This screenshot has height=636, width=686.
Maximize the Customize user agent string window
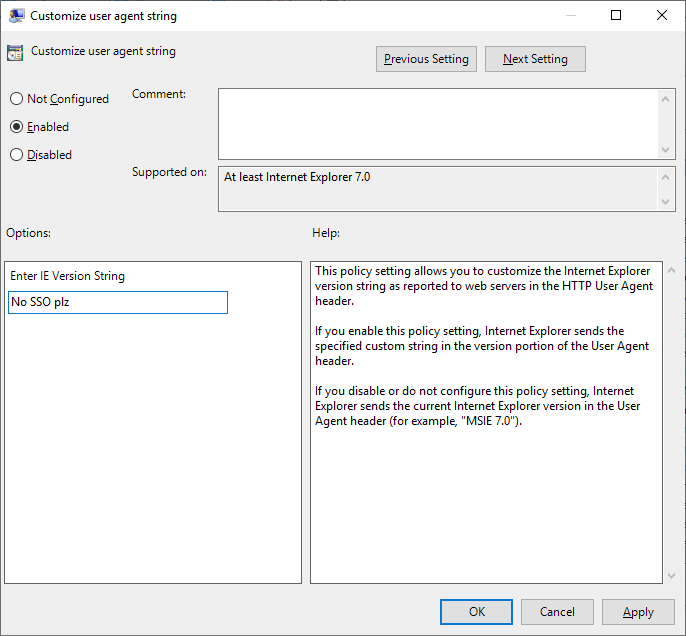(x=616, y=15)
